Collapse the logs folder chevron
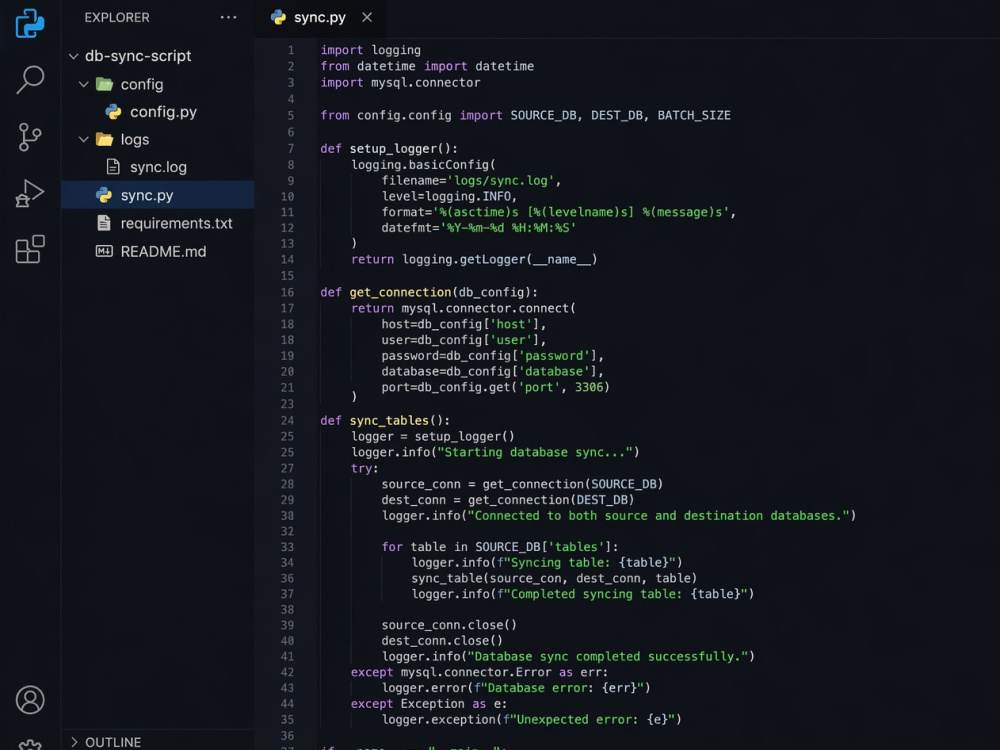The width and height of the screenshot is (1000, 750). click(x=84, y=139)
